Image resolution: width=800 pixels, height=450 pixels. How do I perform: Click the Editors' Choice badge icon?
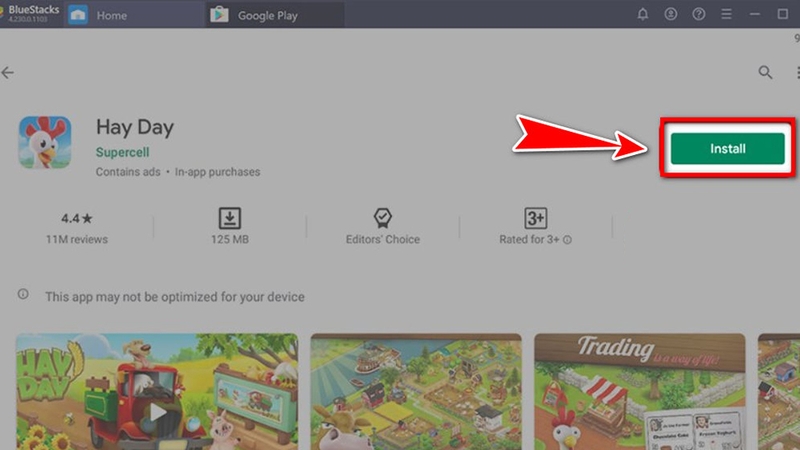[383, 218]
